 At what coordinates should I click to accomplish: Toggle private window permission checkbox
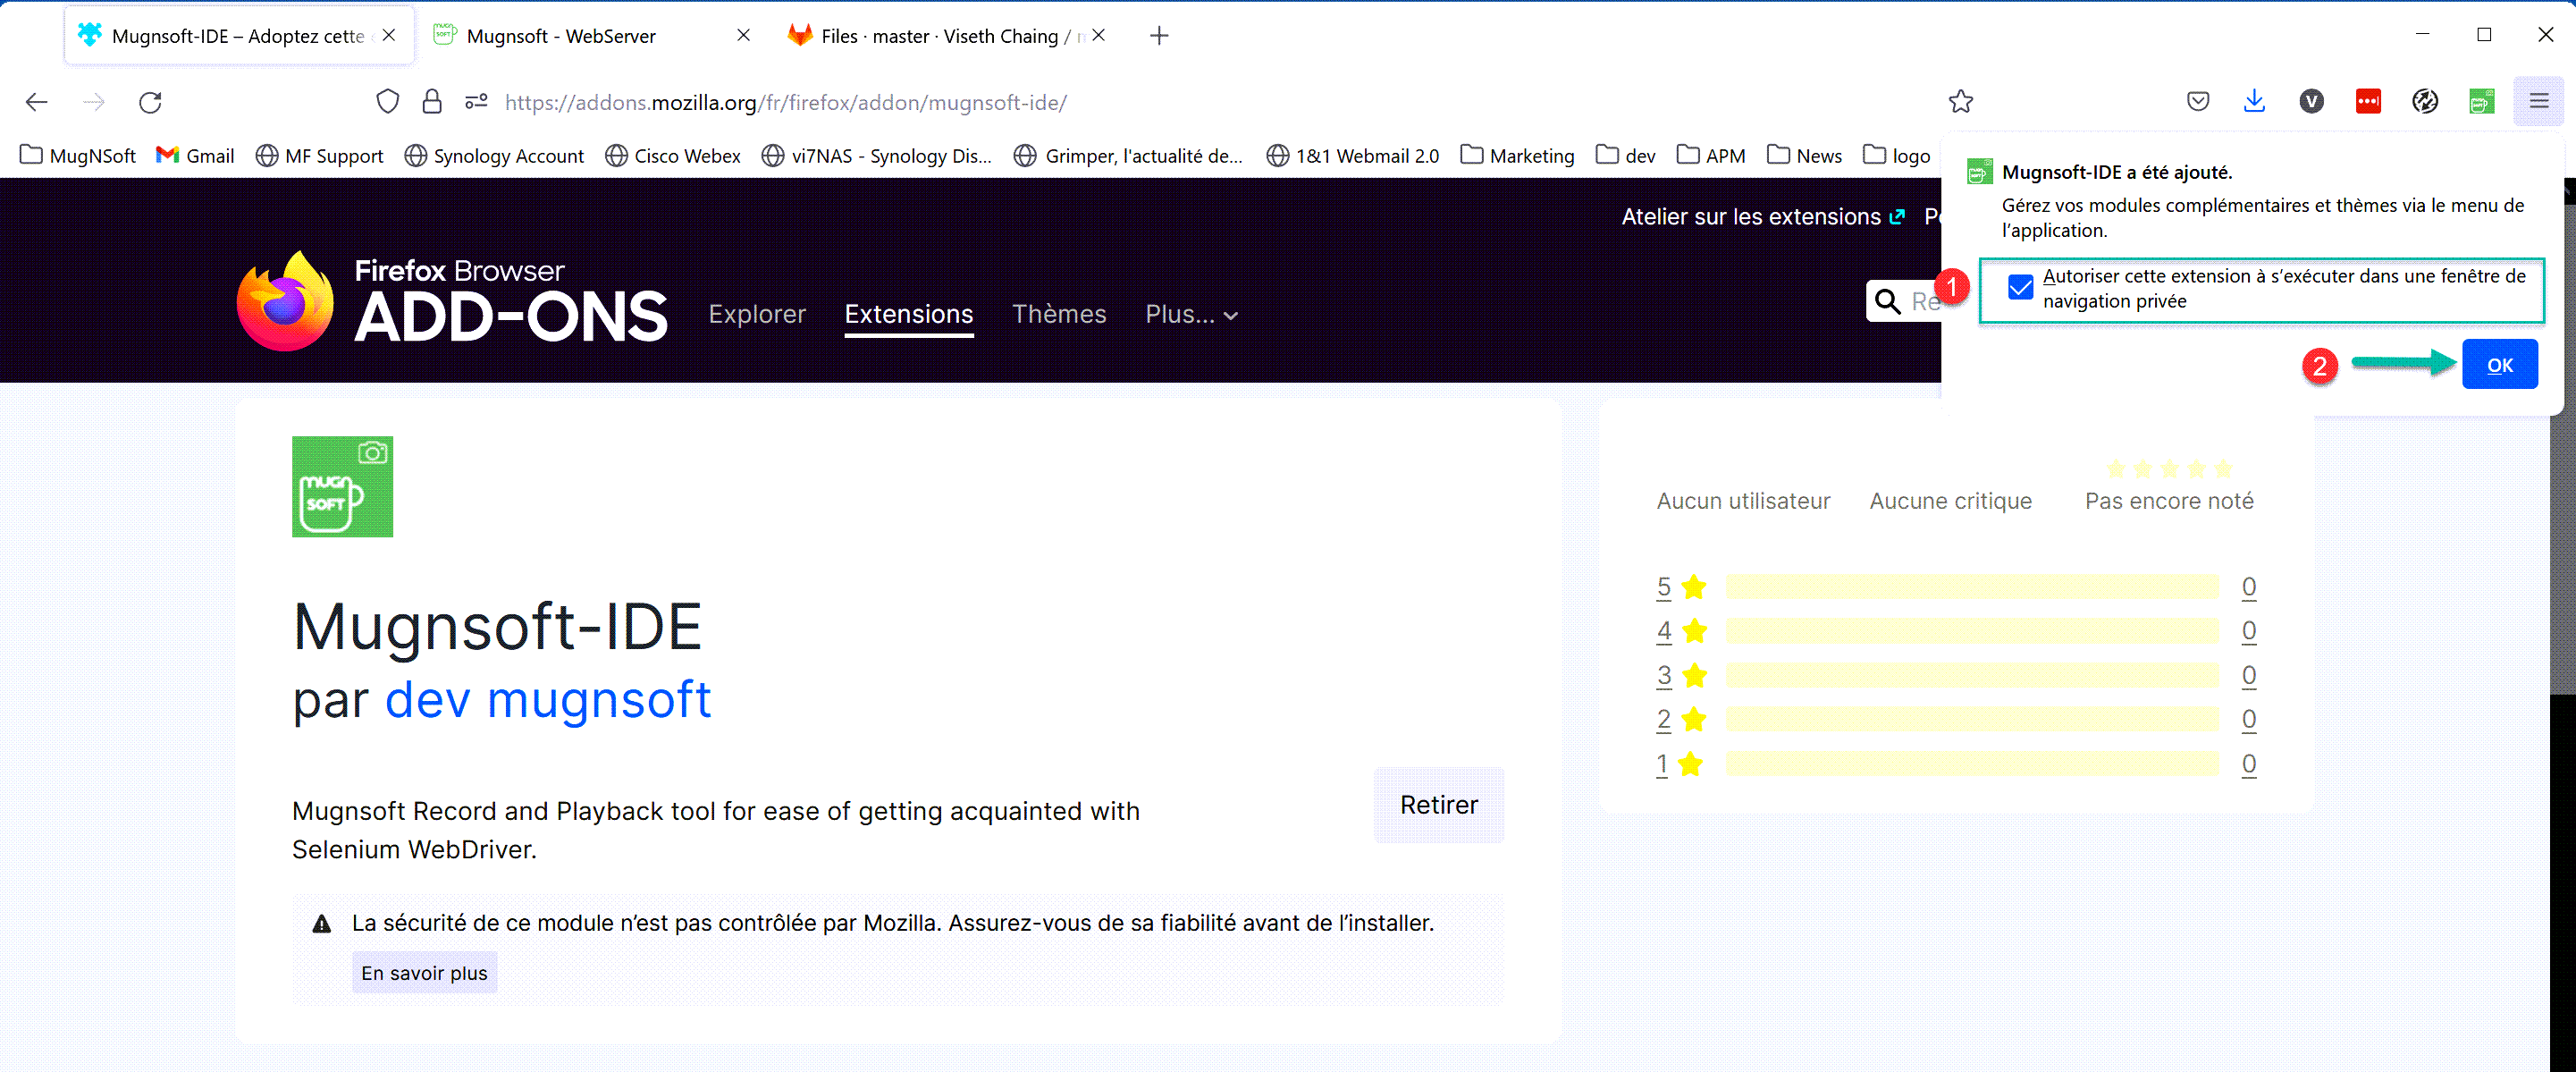coord(2020,288)
